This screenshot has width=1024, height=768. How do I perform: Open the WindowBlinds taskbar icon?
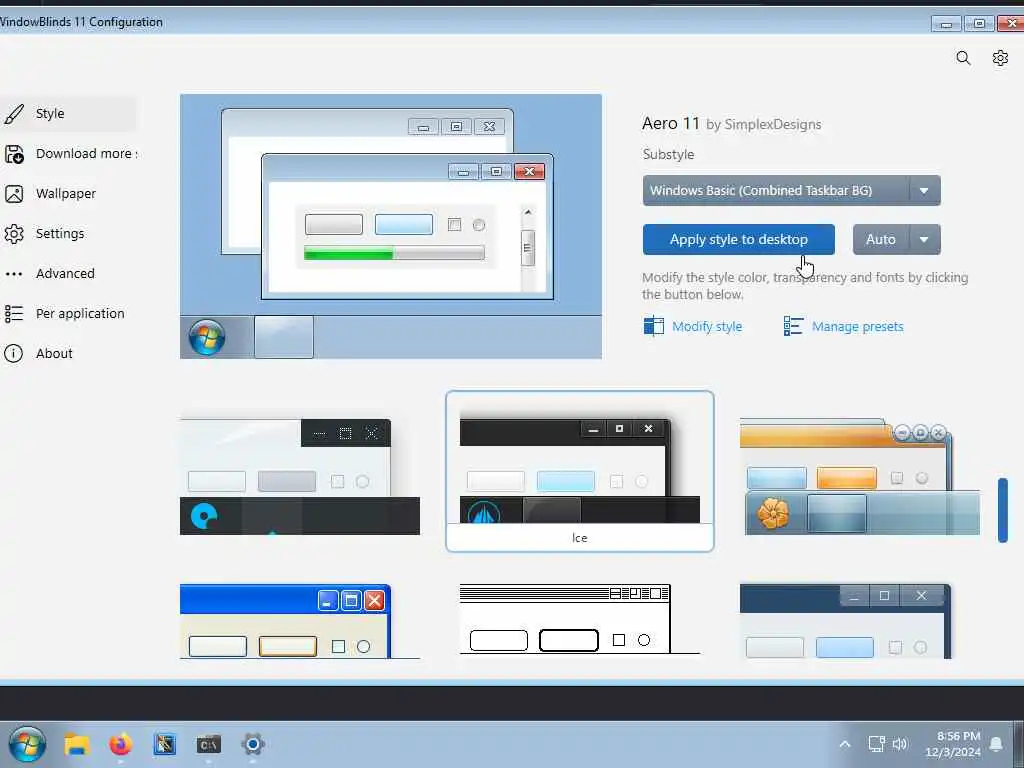(x=165, y=744)
